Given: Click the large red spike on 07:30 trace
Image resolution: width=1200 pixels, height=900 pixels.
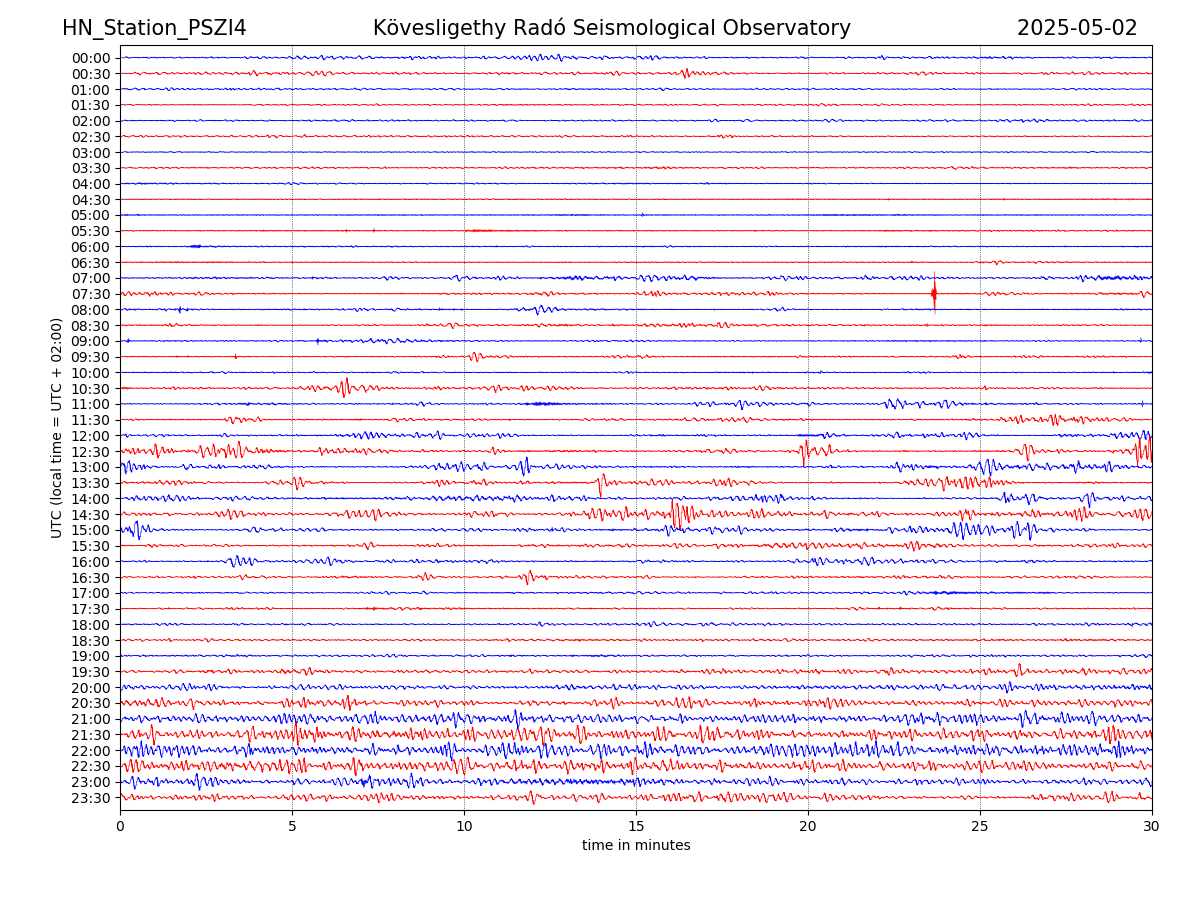Looking at the screenshot, I should (934, 293).
